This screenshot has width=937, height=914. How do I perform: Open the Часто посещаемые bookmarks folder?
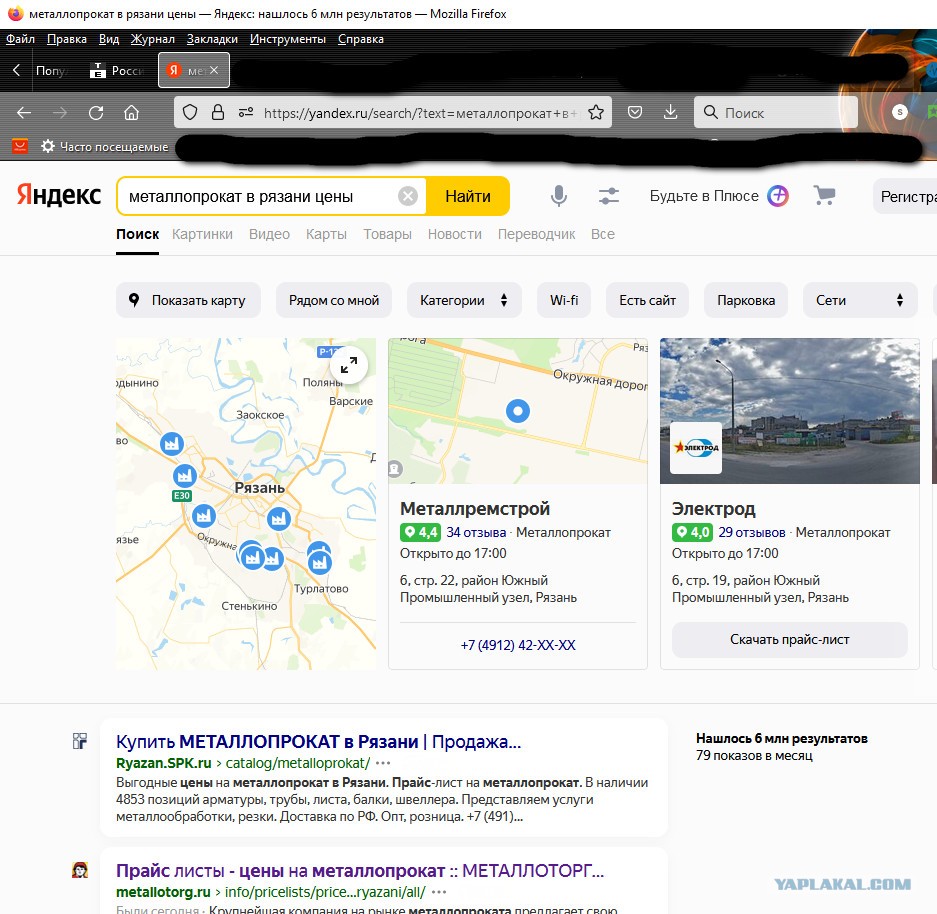[105, 146]
